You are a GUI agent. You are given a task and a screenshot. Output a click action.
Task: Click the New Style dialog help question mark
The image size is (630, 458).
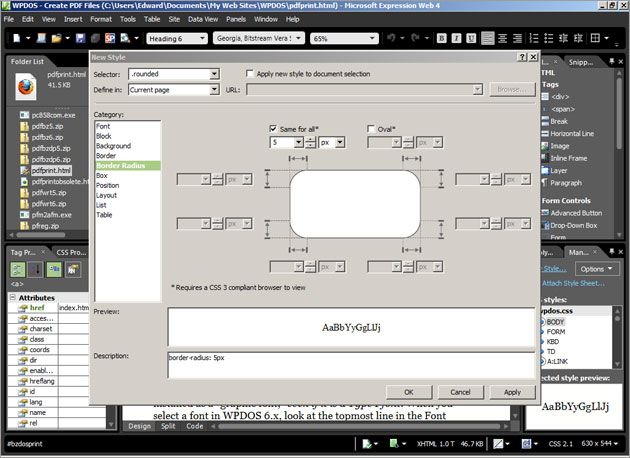click(x=522, y=57)
